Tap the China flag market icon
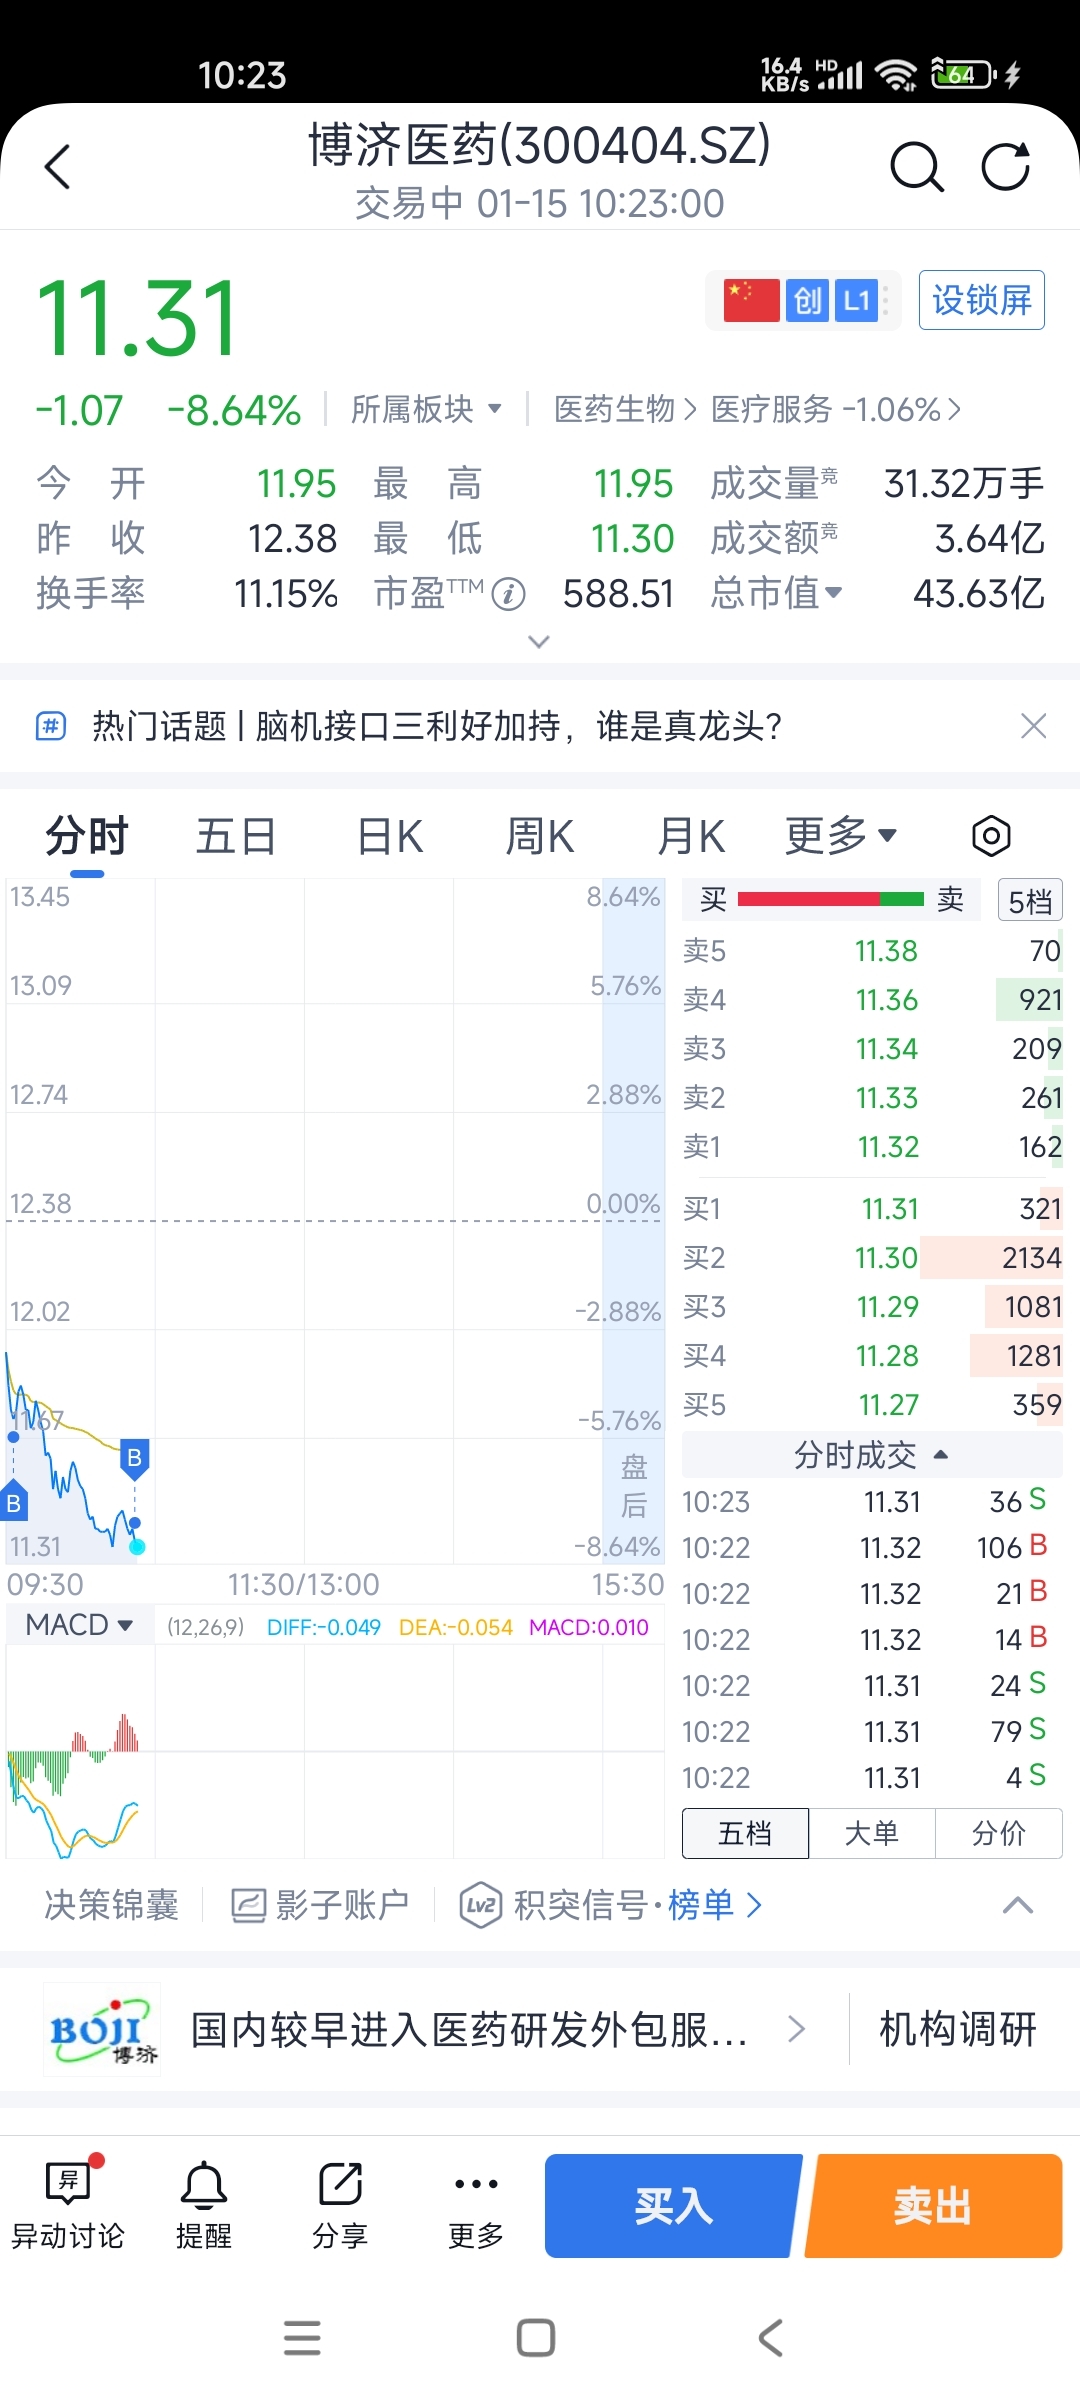This screenshot has height=2400, width=1080. click(751, 300)
